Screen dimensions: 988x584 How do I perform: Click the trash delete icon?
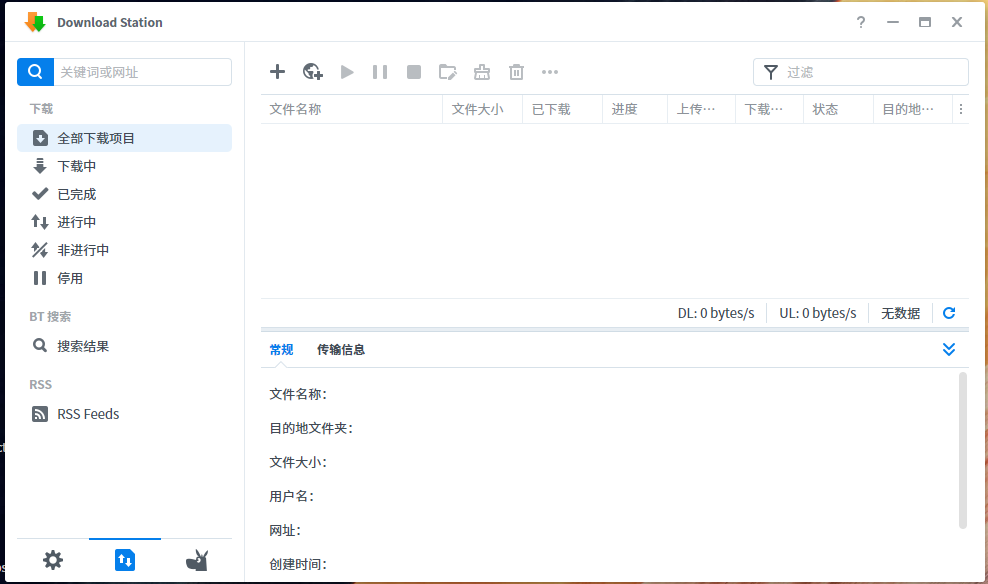pos(516,71)
